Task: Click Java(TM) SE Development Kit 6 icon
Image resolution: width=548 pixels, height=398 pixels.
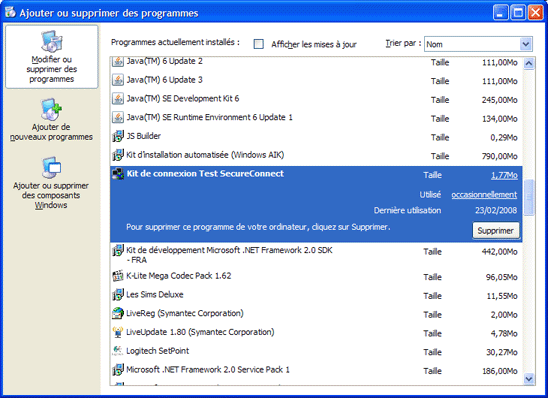Action: tap(118, 99)
